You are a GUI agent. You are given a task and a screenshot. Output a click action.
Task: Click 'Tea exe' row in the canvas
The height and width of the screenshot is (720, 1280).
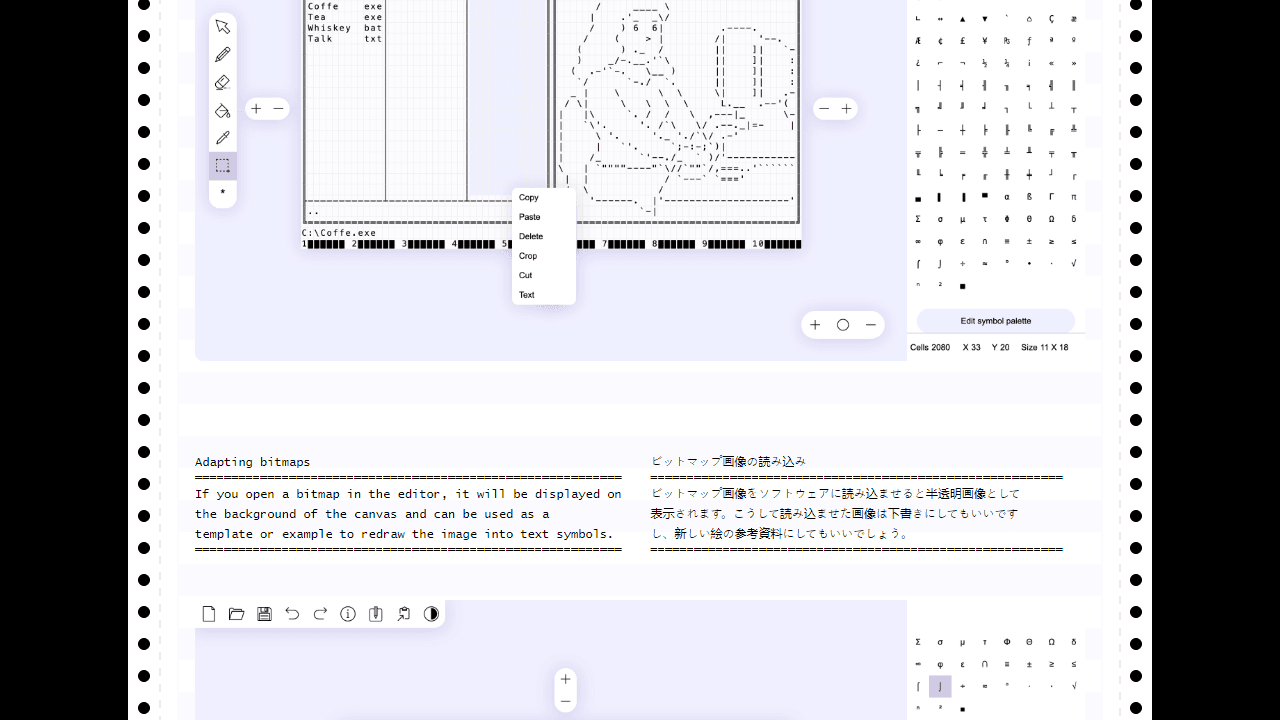344,17
